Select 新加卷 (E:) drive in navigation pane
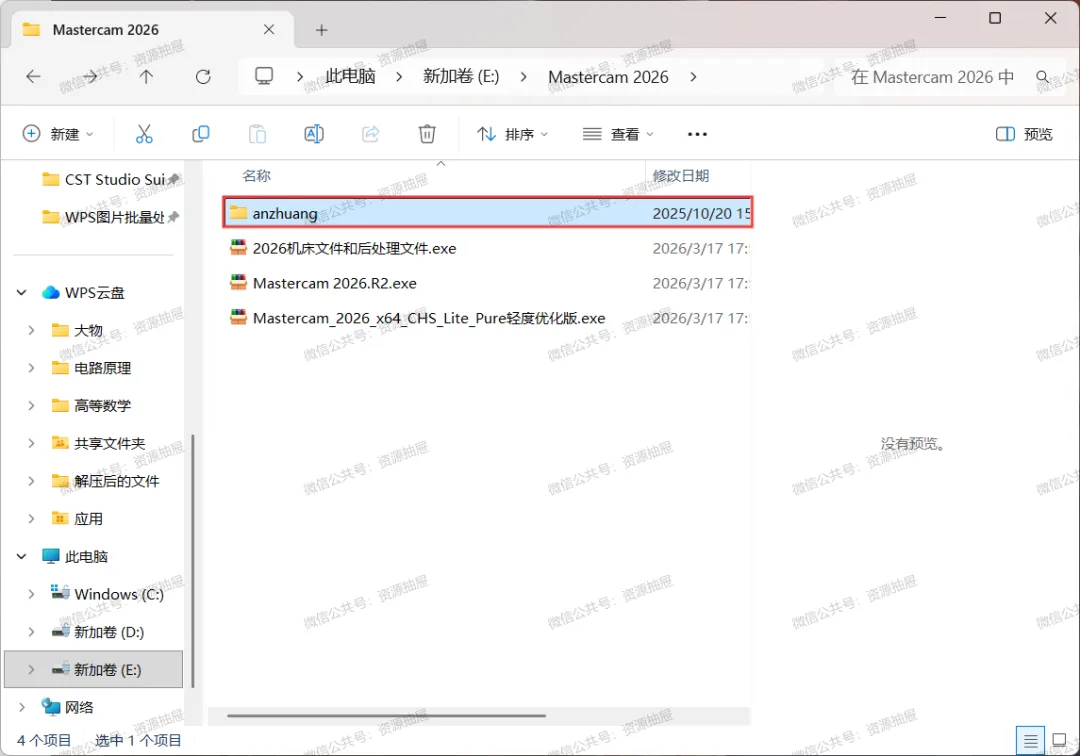Screen dimensions: 1080x756 [94, 669]
